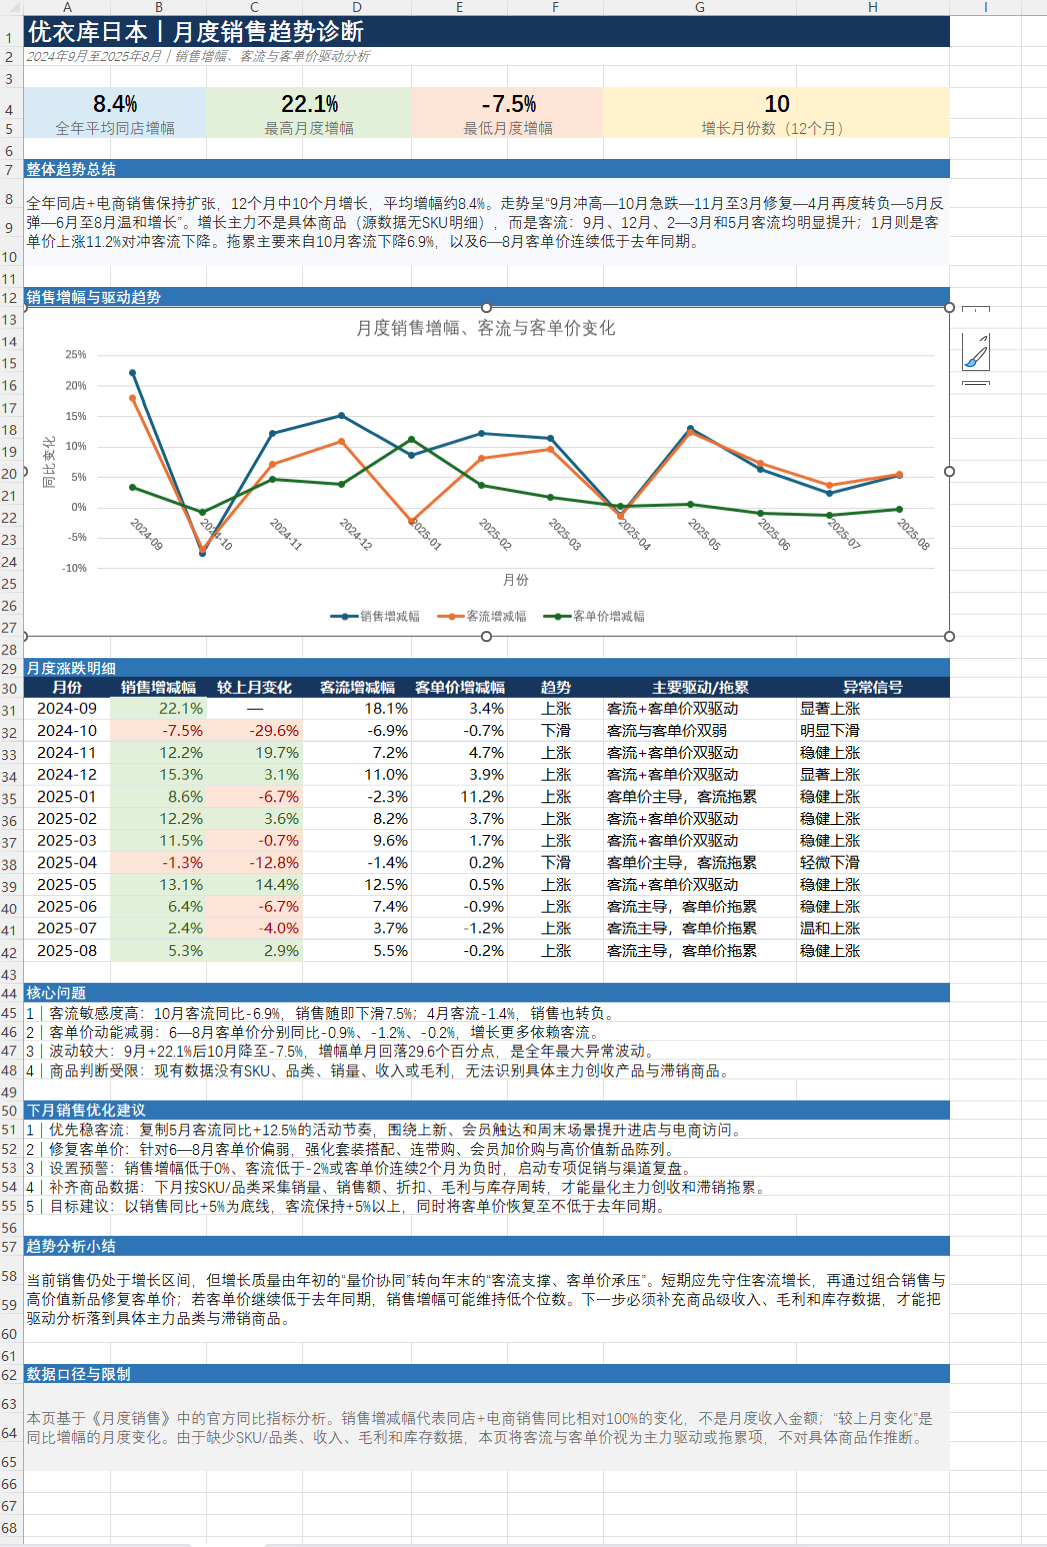Select the 同比变化 vertical axis title
This screenshot has height=1547, width=1047.
point(48,462)
